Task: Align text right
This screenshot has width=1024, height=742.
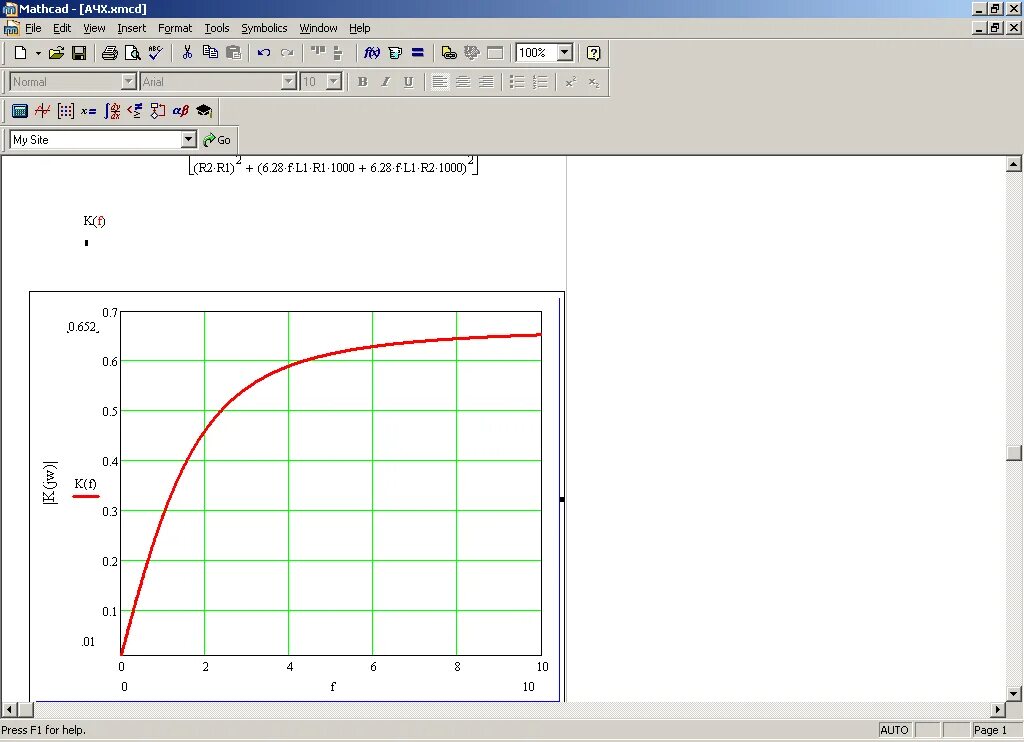Action: pyautogui.click(x=486, y=82)
